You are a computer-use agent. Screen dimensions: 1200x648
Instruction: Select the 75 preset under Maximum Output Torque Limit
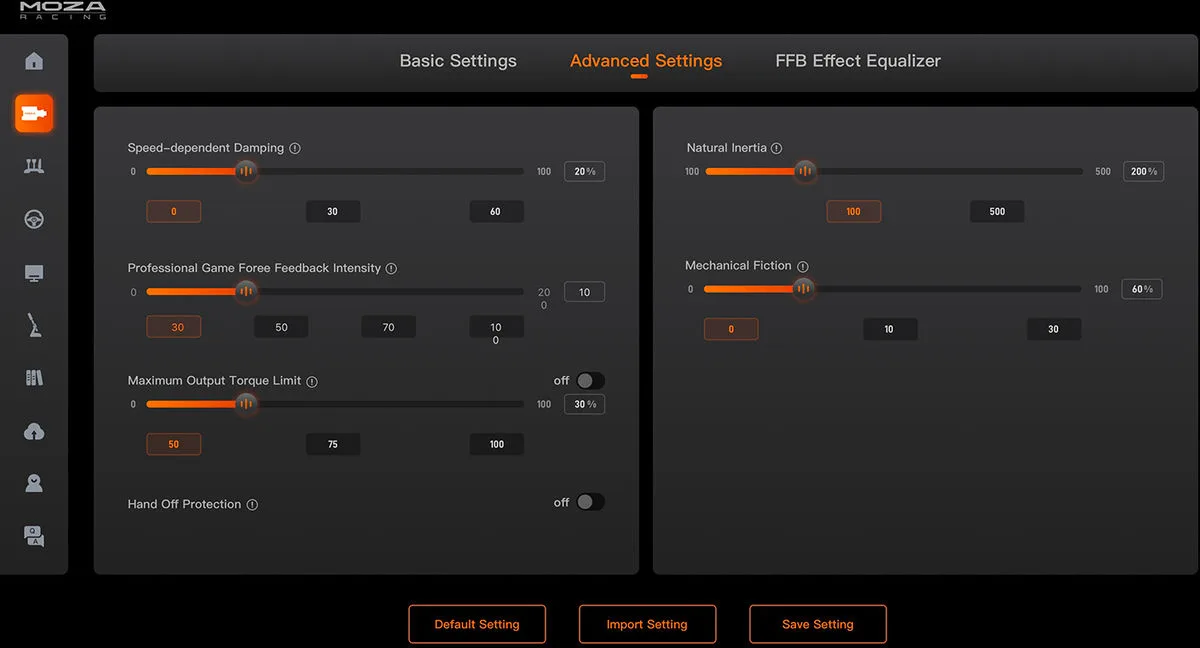[x=333, y=444]
